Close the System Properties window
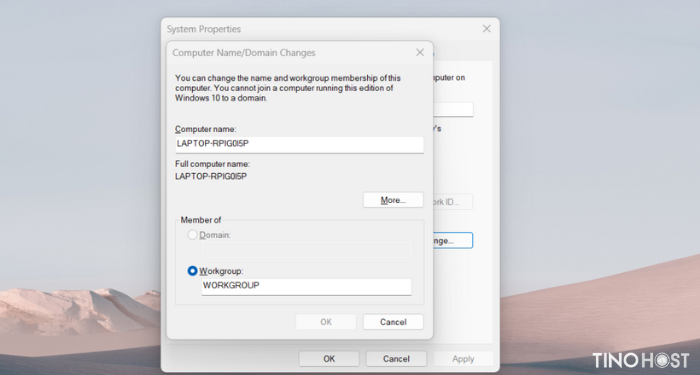 pos(487,29)
